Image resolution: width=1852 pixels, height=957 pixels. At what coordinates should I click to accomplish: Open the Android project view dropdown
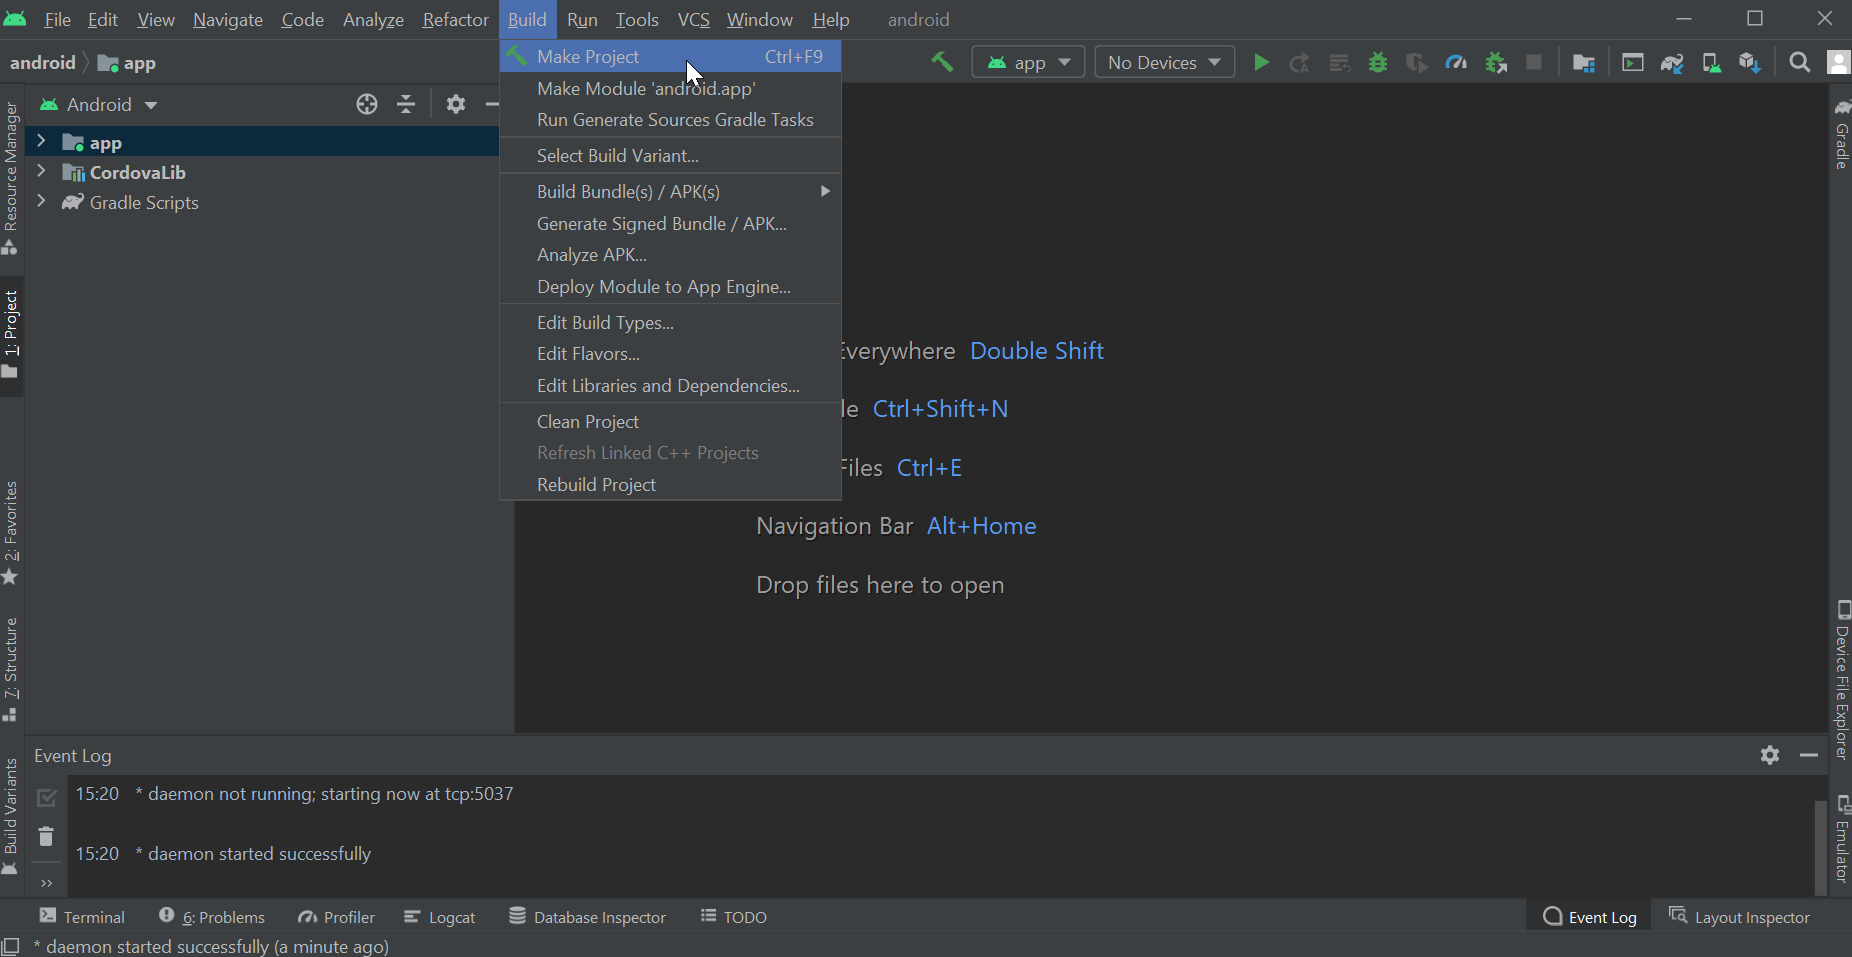pos(98,104)
